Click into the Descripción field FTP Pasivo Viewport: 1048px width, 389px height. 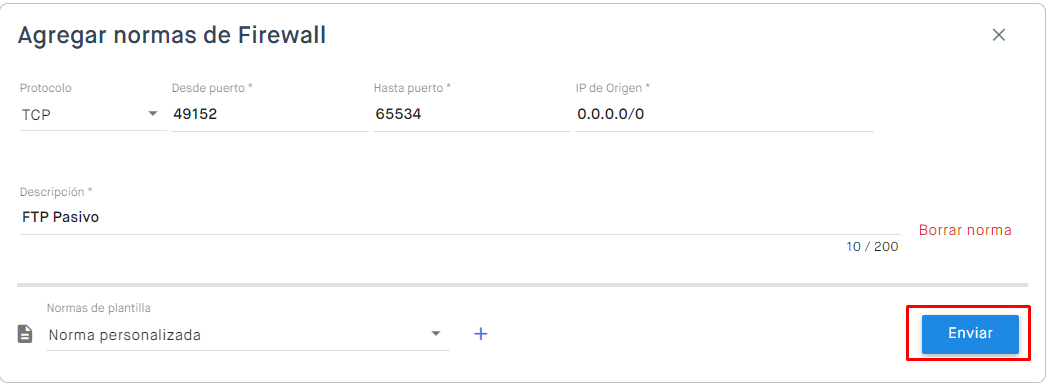click(x=460, y=217)
